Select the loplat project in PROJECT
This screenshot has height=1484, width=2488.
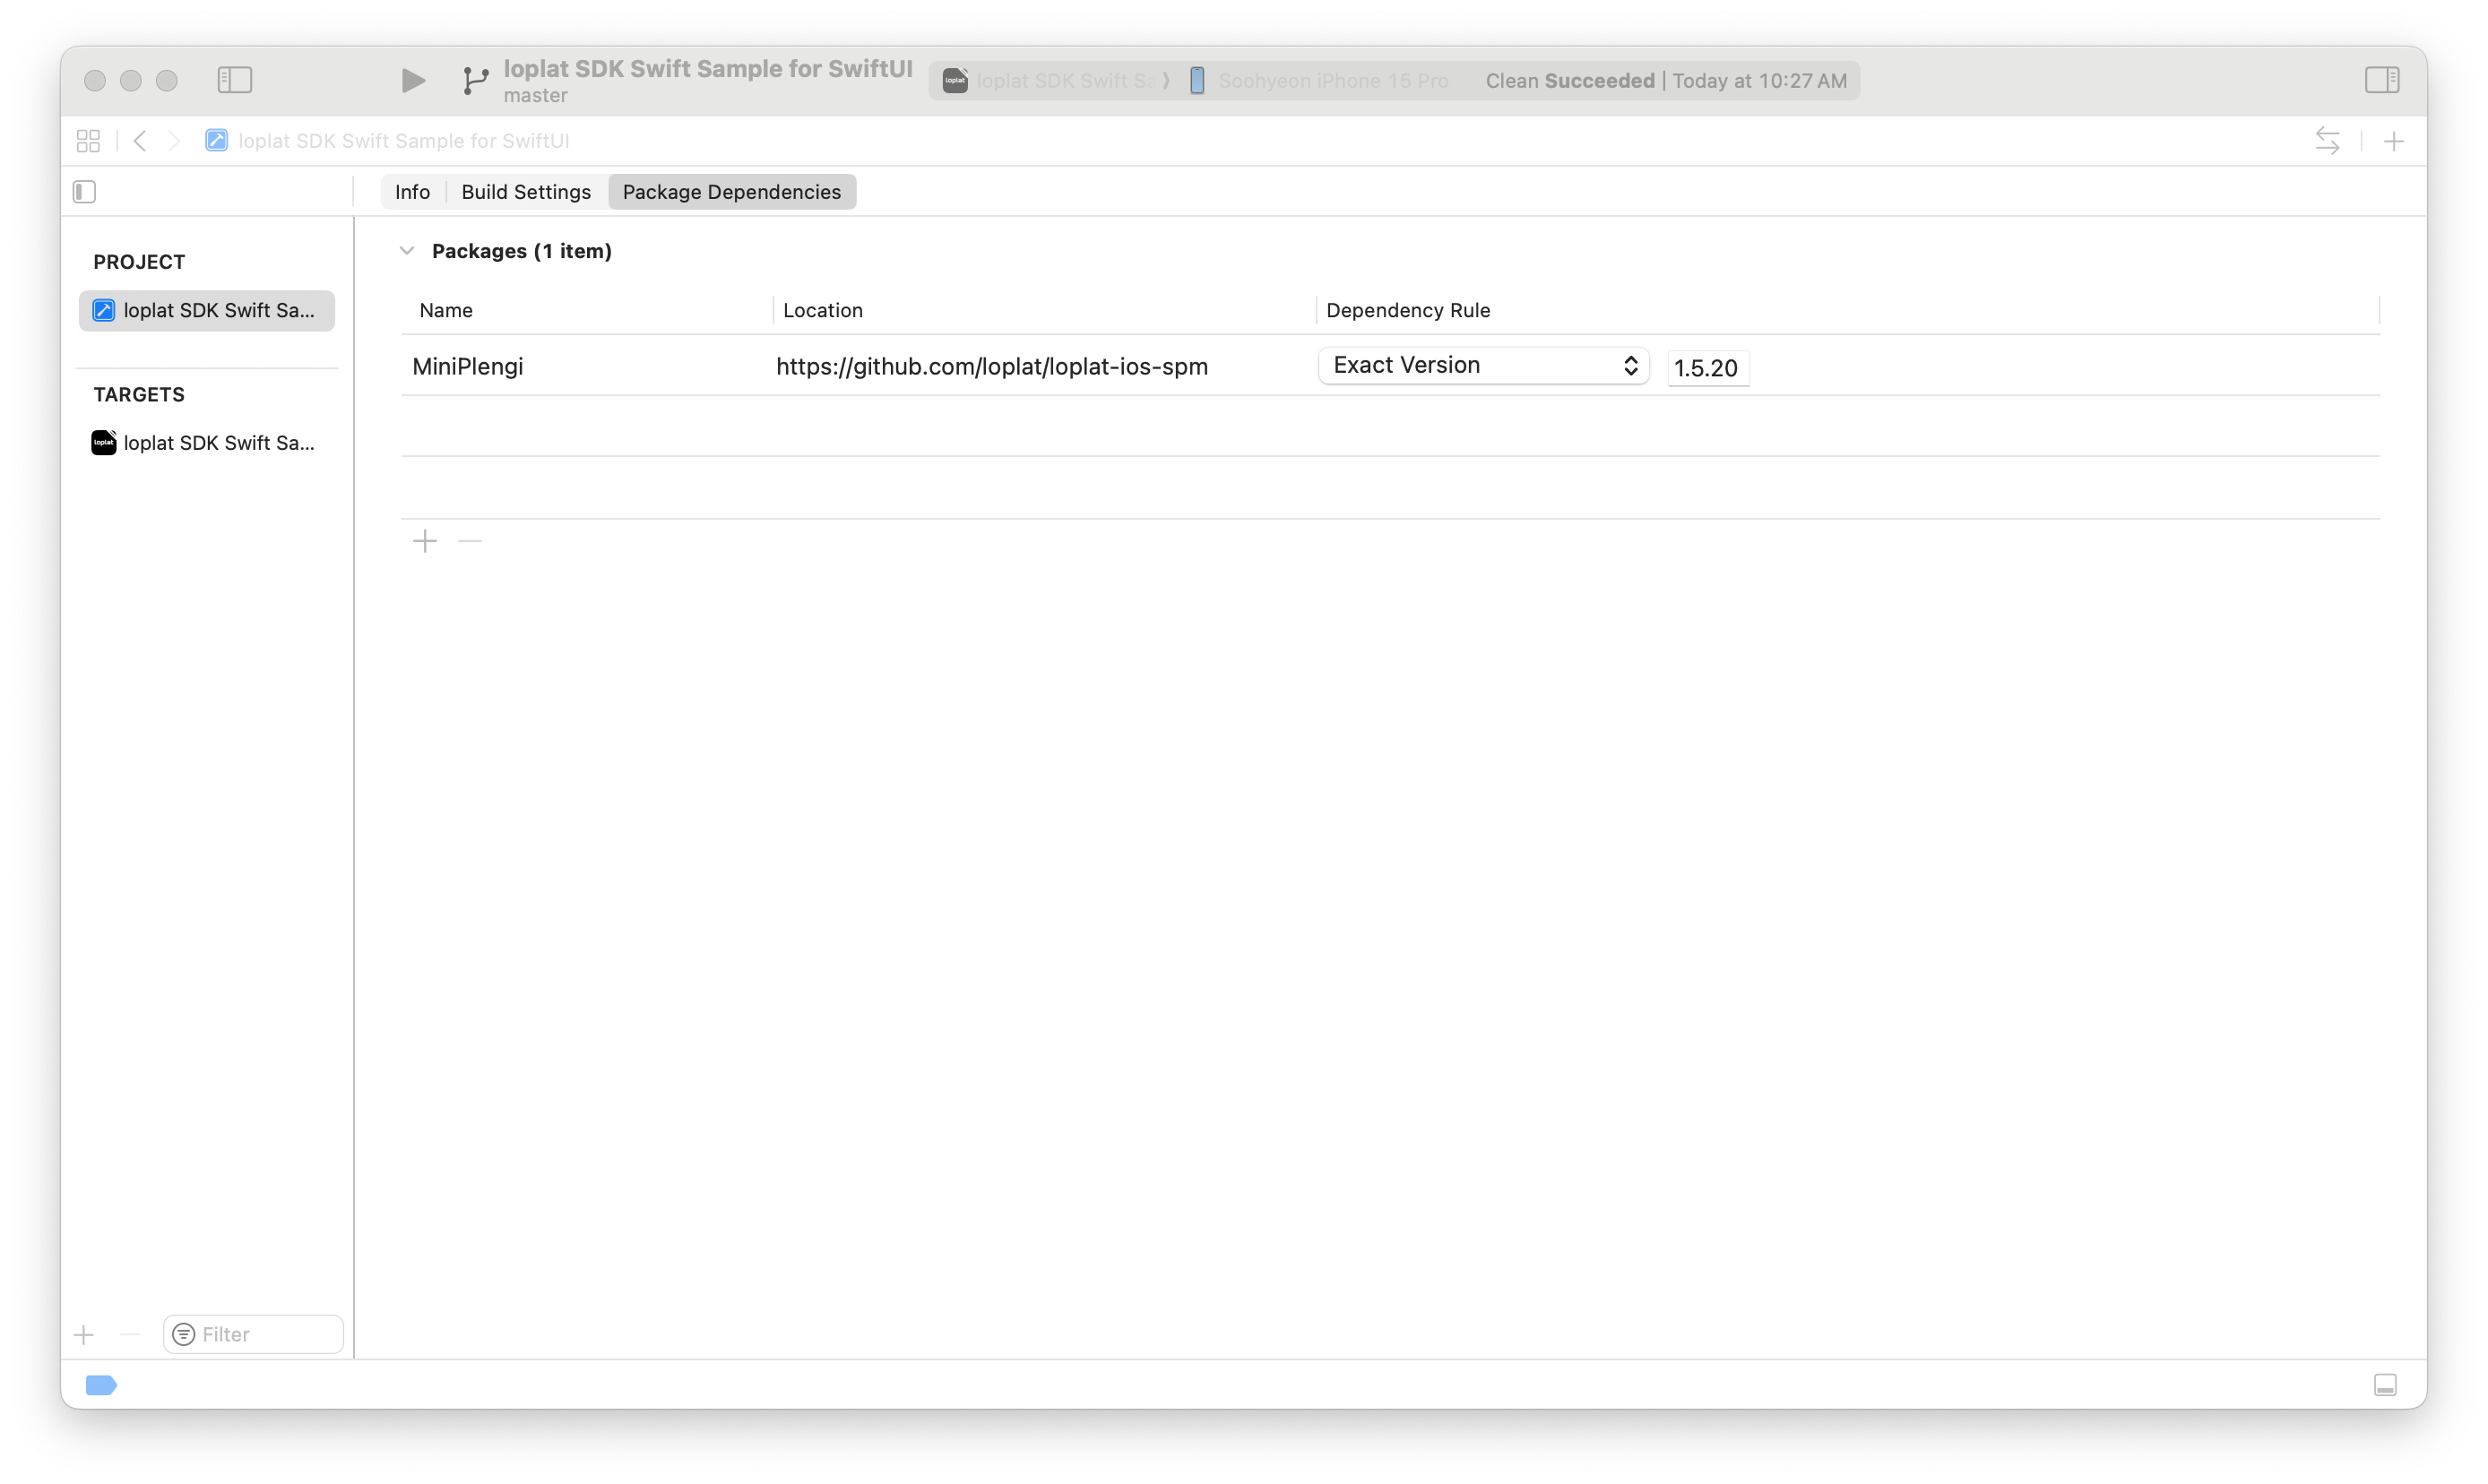tap(206, 311)
